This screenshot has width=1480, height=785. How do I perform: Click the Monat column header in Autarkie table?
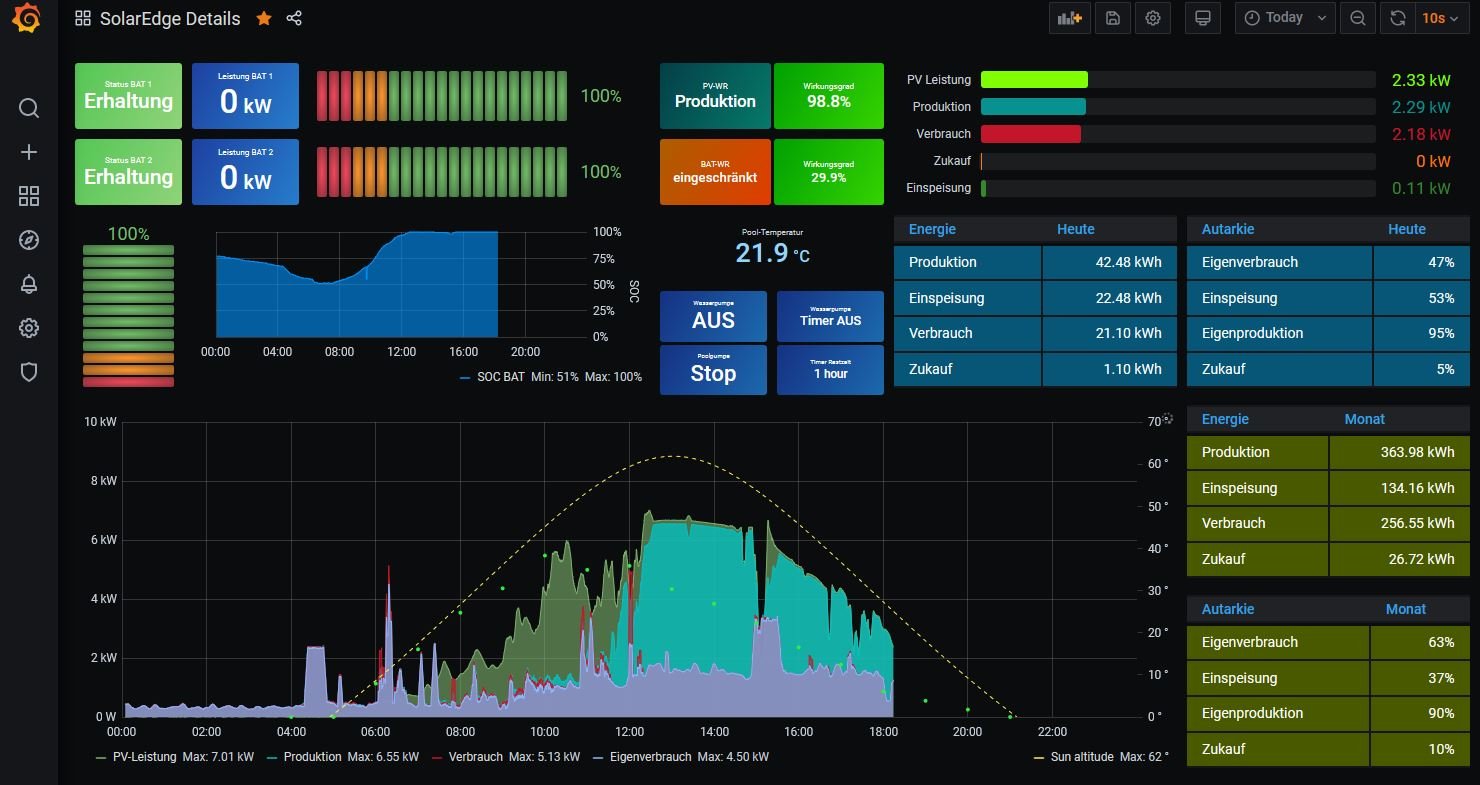1405,609
